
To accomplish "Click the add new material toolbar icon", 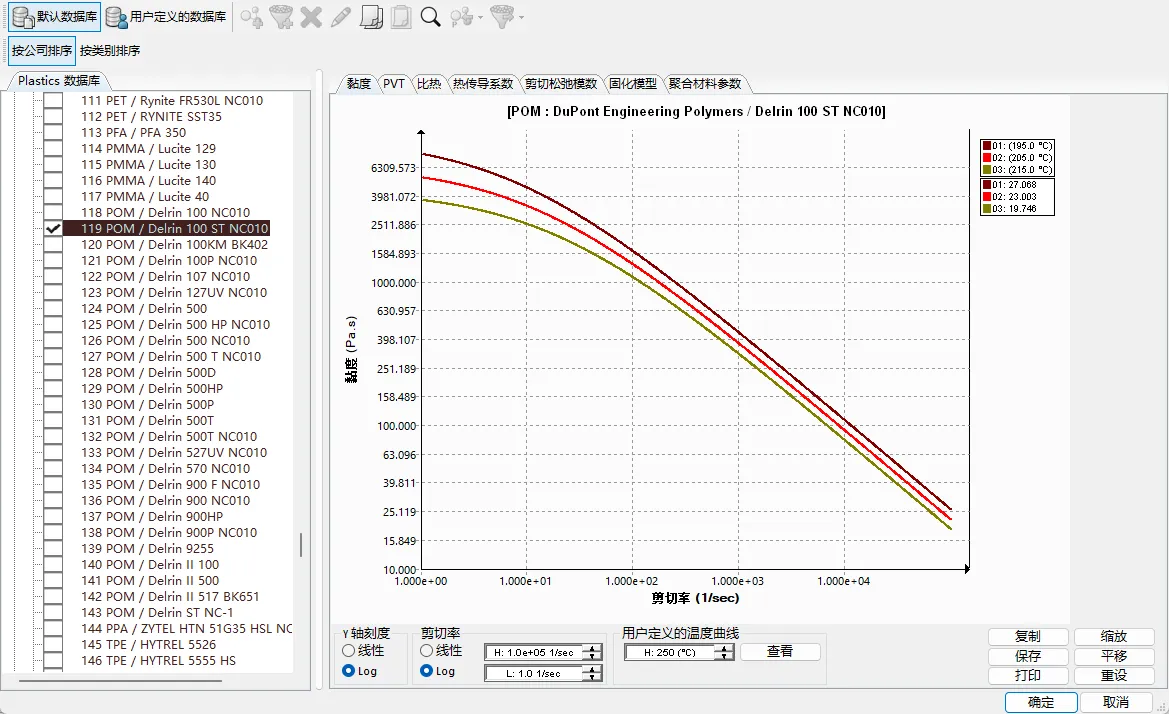I will tap(251, 16).
